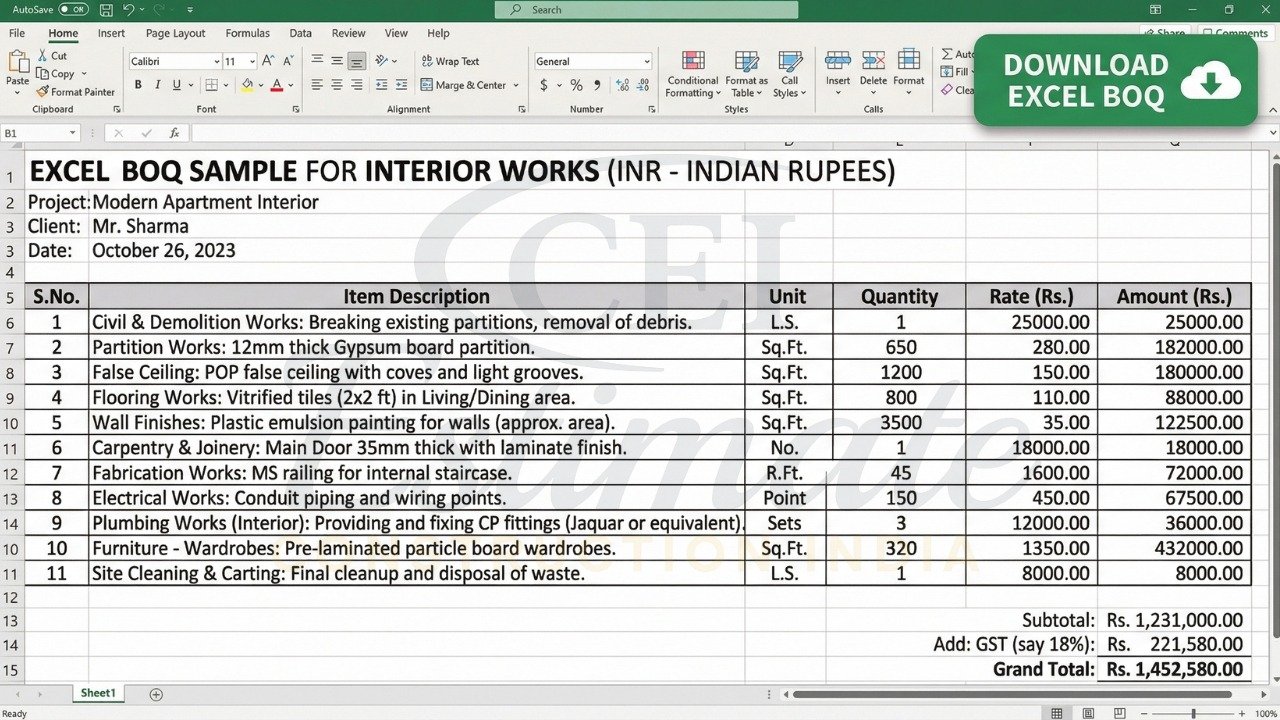Toggle Wrap Text for the cell
Viewport: 1280px width, 720px height.
point(450,61)
